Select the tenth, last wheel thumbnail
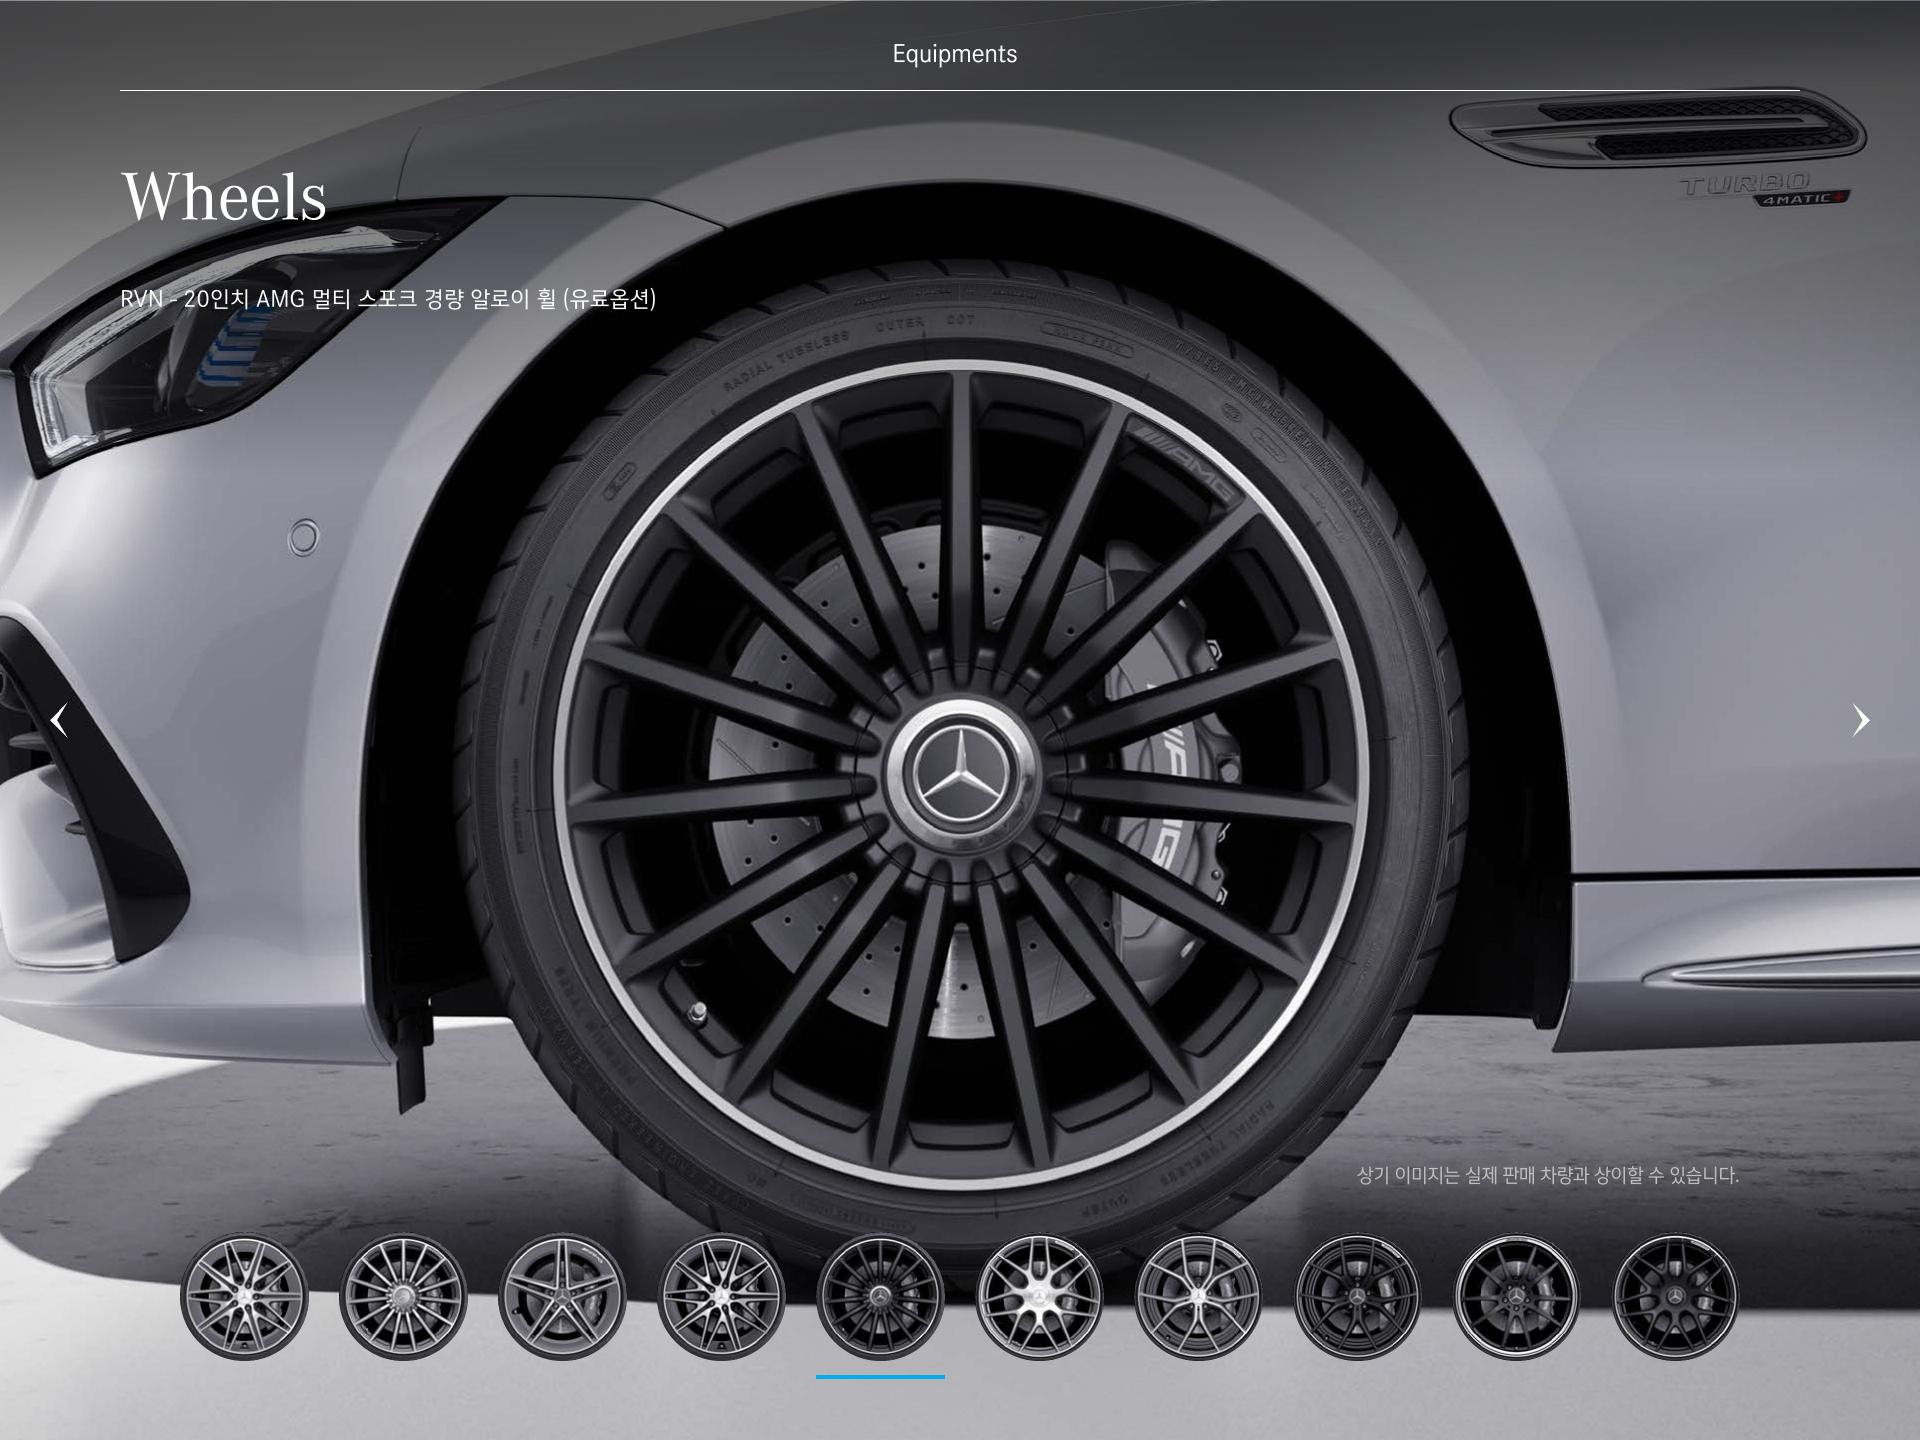 point(1675,1297)
